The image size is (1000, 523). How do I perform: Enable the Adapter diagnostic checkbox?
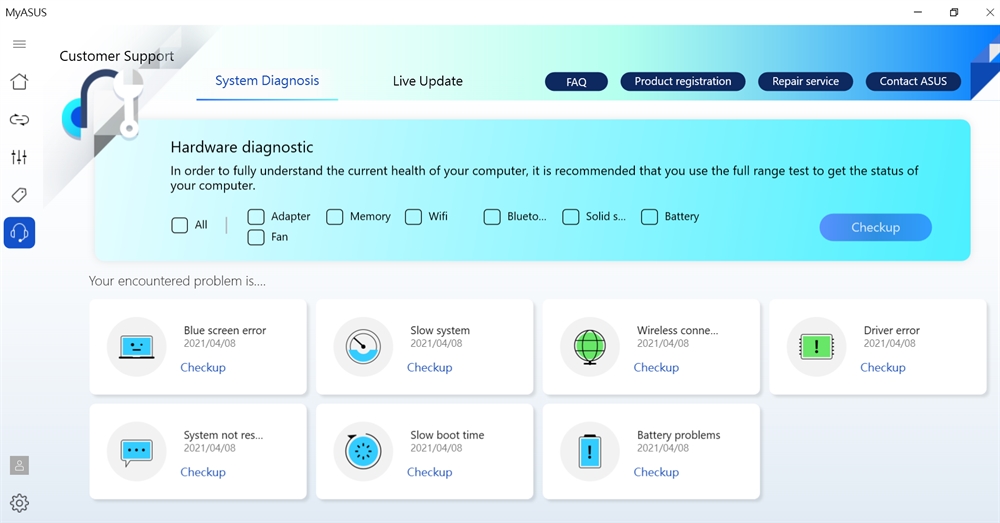point(256,217)
